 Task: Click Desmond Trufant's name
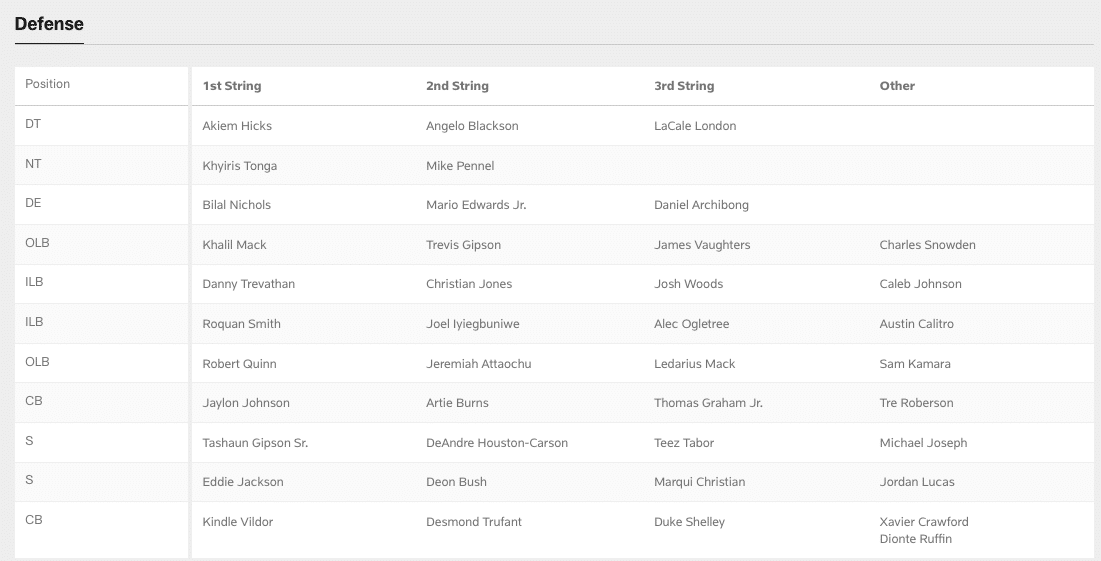pyautogui.click(x=473, y=522)
